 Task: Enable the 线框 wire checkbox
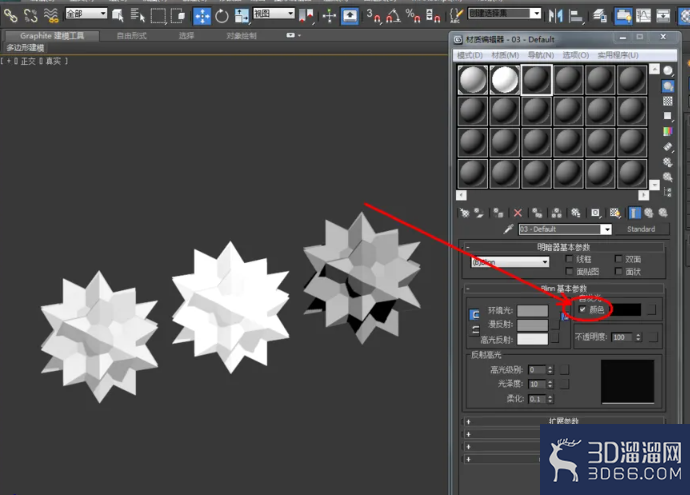coord(569,259)
